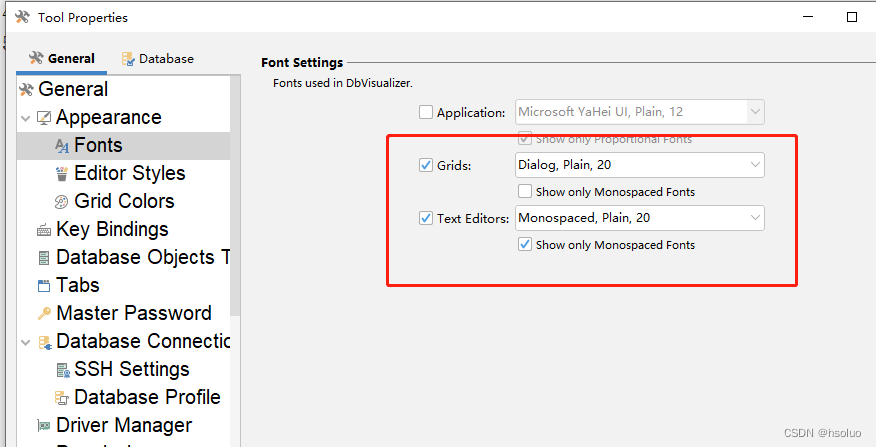The width and height of the screenshot is (876, 447).
Task: Click the SSH Settings icon
Action: (x=63, y=370)
